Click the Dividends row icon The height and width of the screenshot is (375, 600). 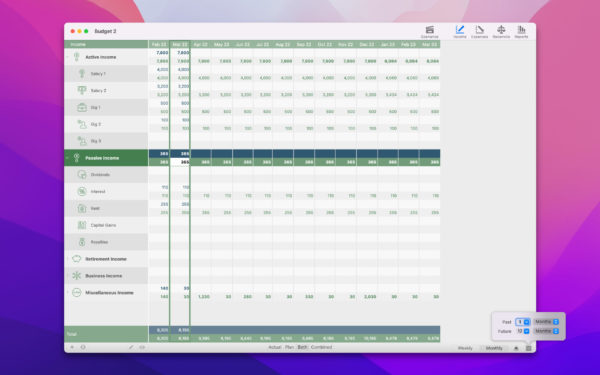[82, 174]
